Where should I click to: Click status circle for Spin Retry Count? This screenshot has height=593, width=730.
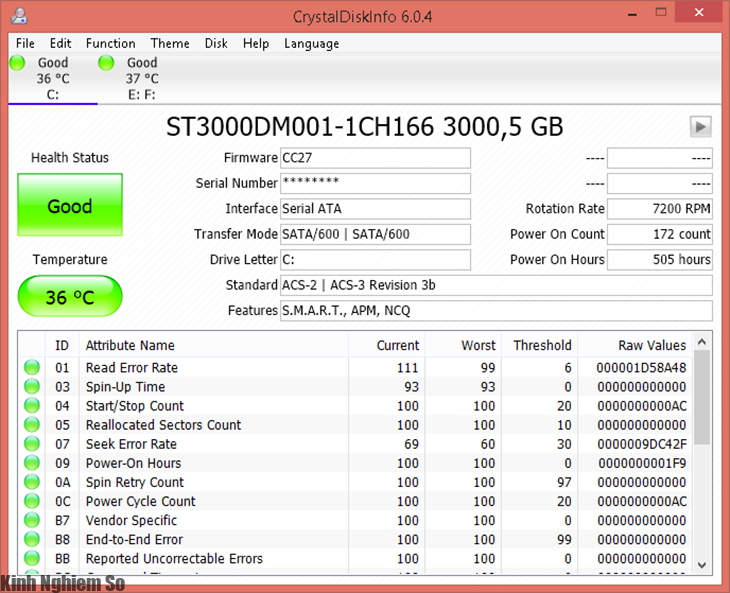pyautogui.click(x=32, y=482)
